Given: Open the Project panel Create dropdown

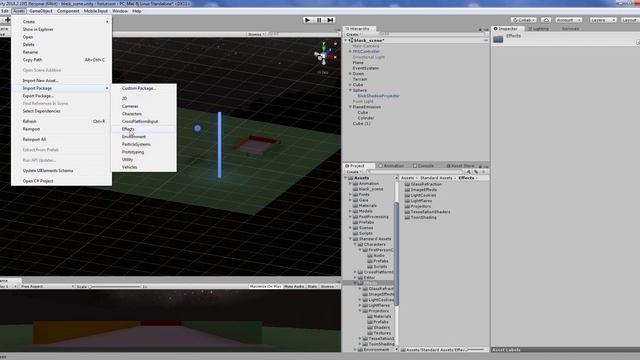Looking at the screenshot, I should click(x=354, y=172).
